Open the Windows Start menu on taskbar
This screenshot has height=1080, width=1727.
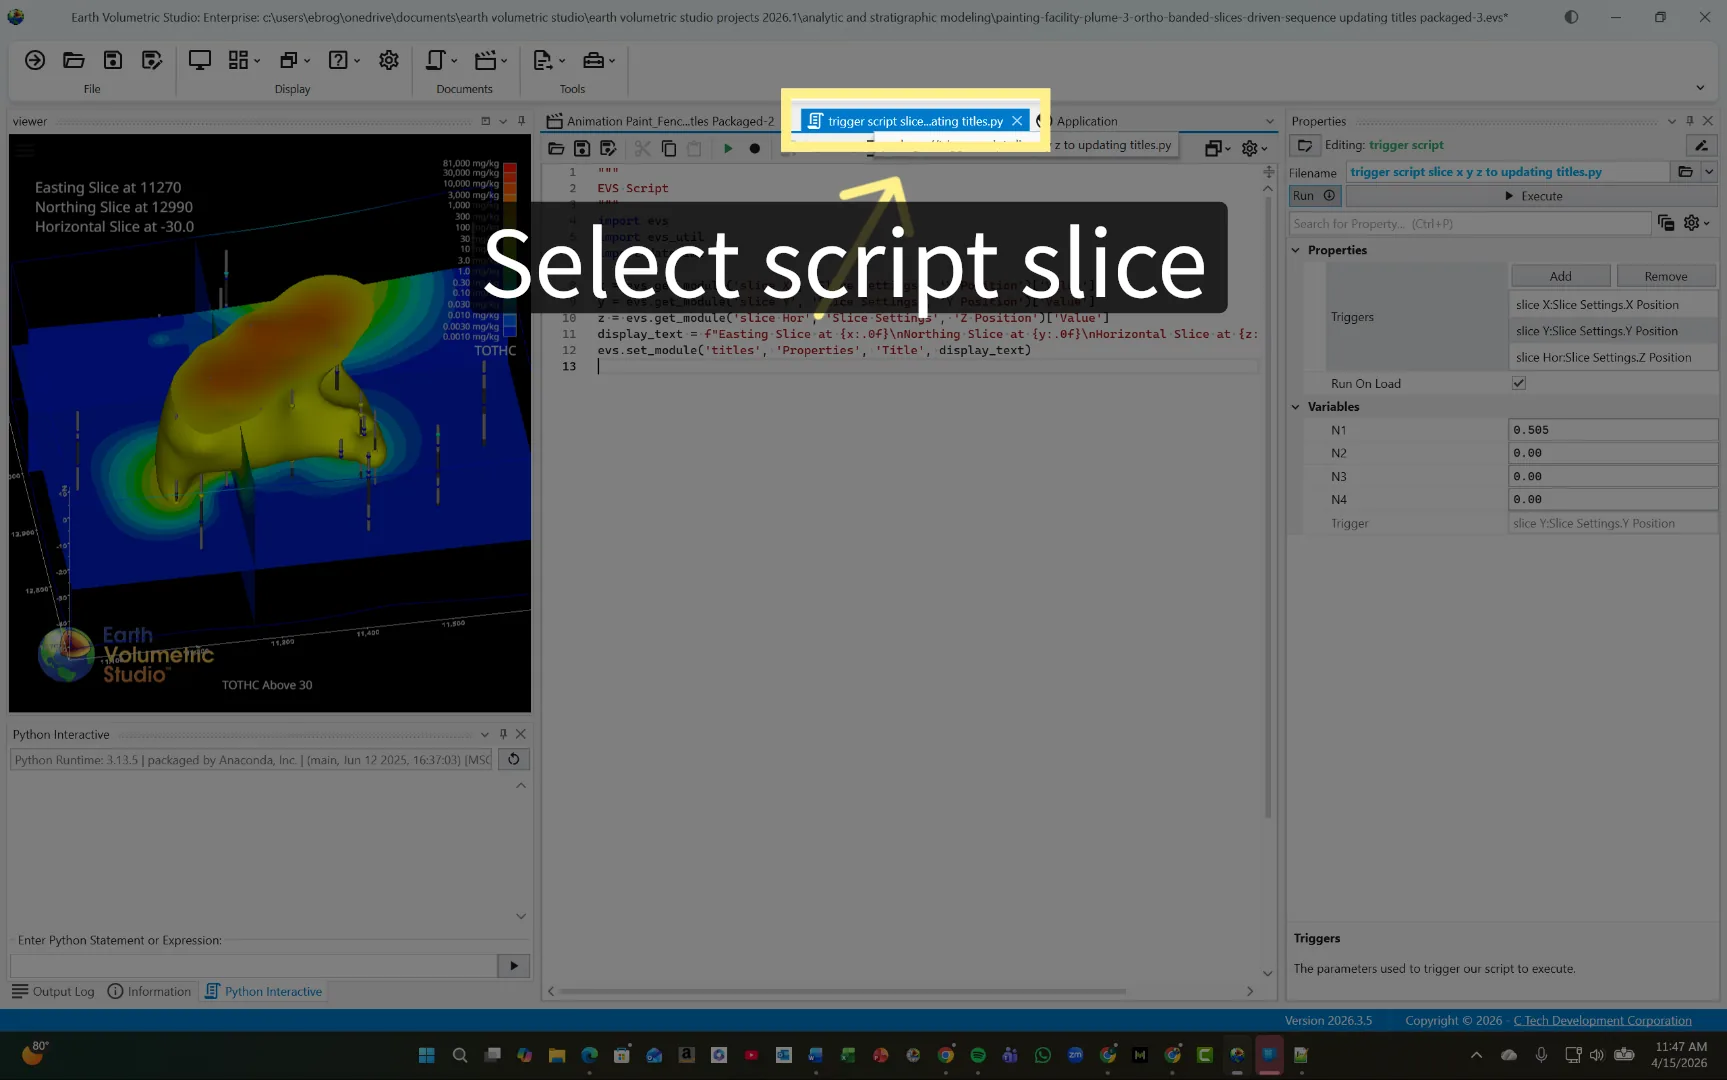pyautogui.click(x=427, y=1055)
